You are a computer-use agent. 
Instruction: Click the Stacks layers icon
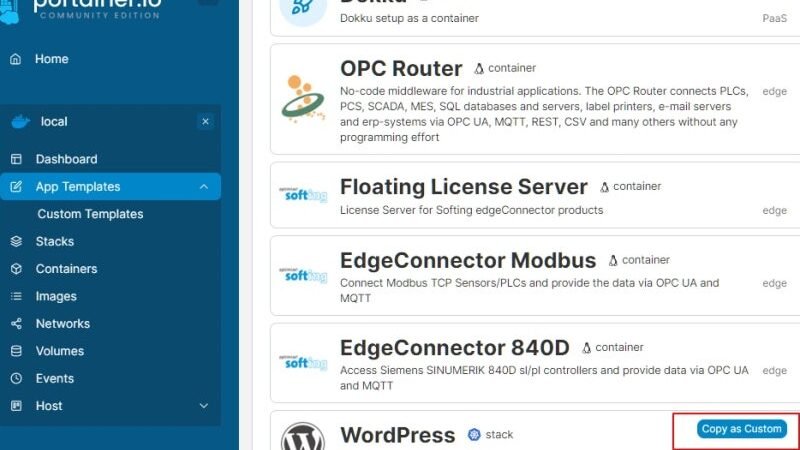(x=16, y=241)
